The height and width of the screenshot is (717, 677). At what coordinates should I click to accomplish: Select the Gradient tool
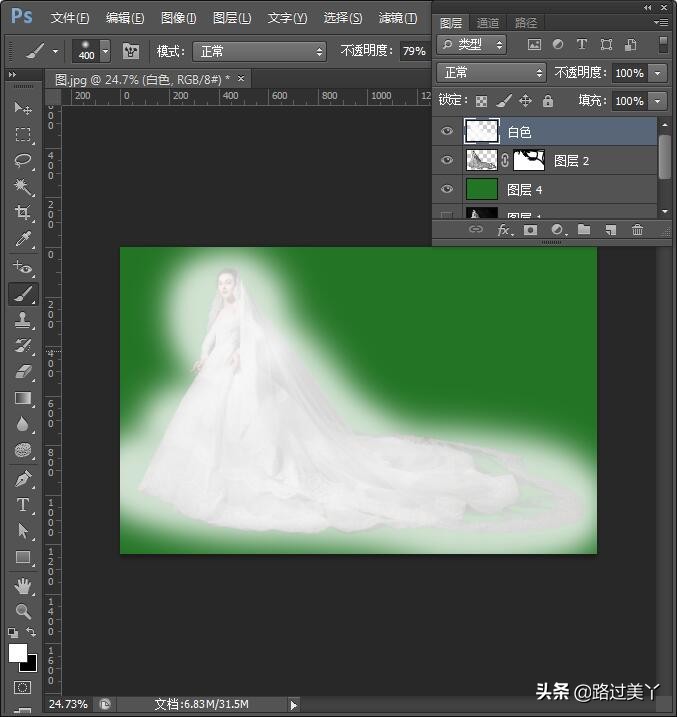click(x=22, y=398)
